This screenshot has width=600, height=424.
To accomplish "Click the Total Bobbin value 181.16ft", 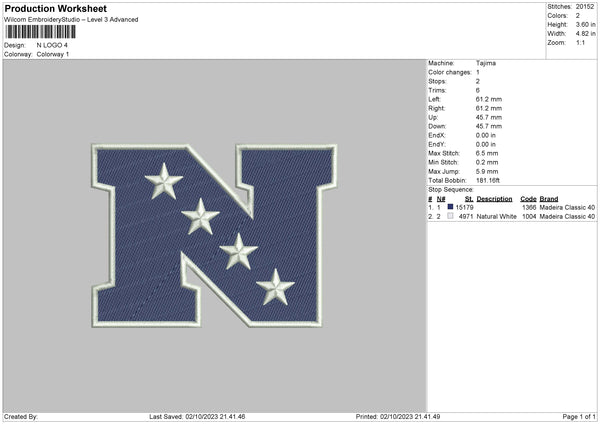I will tap(488, 181).
